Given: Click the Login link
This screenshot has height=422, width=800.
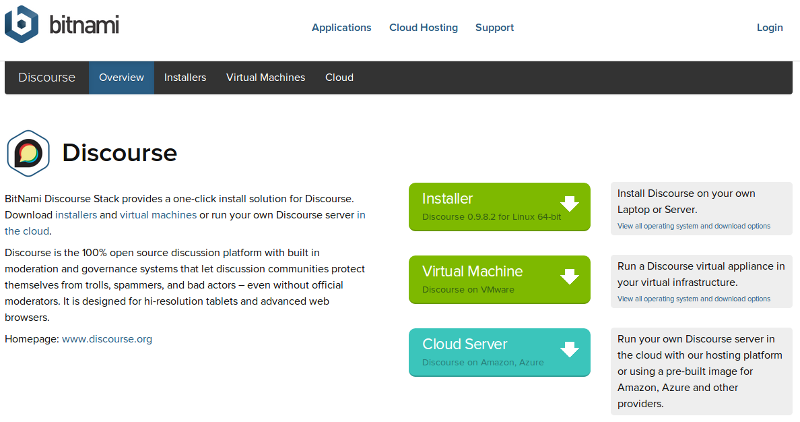Looking at the screenshot, I should (770, 28).
